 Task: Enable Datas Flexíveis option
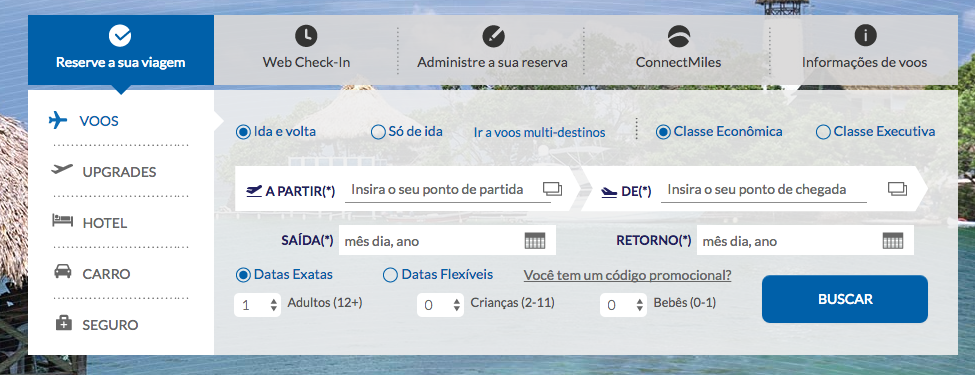pos(390,275)
